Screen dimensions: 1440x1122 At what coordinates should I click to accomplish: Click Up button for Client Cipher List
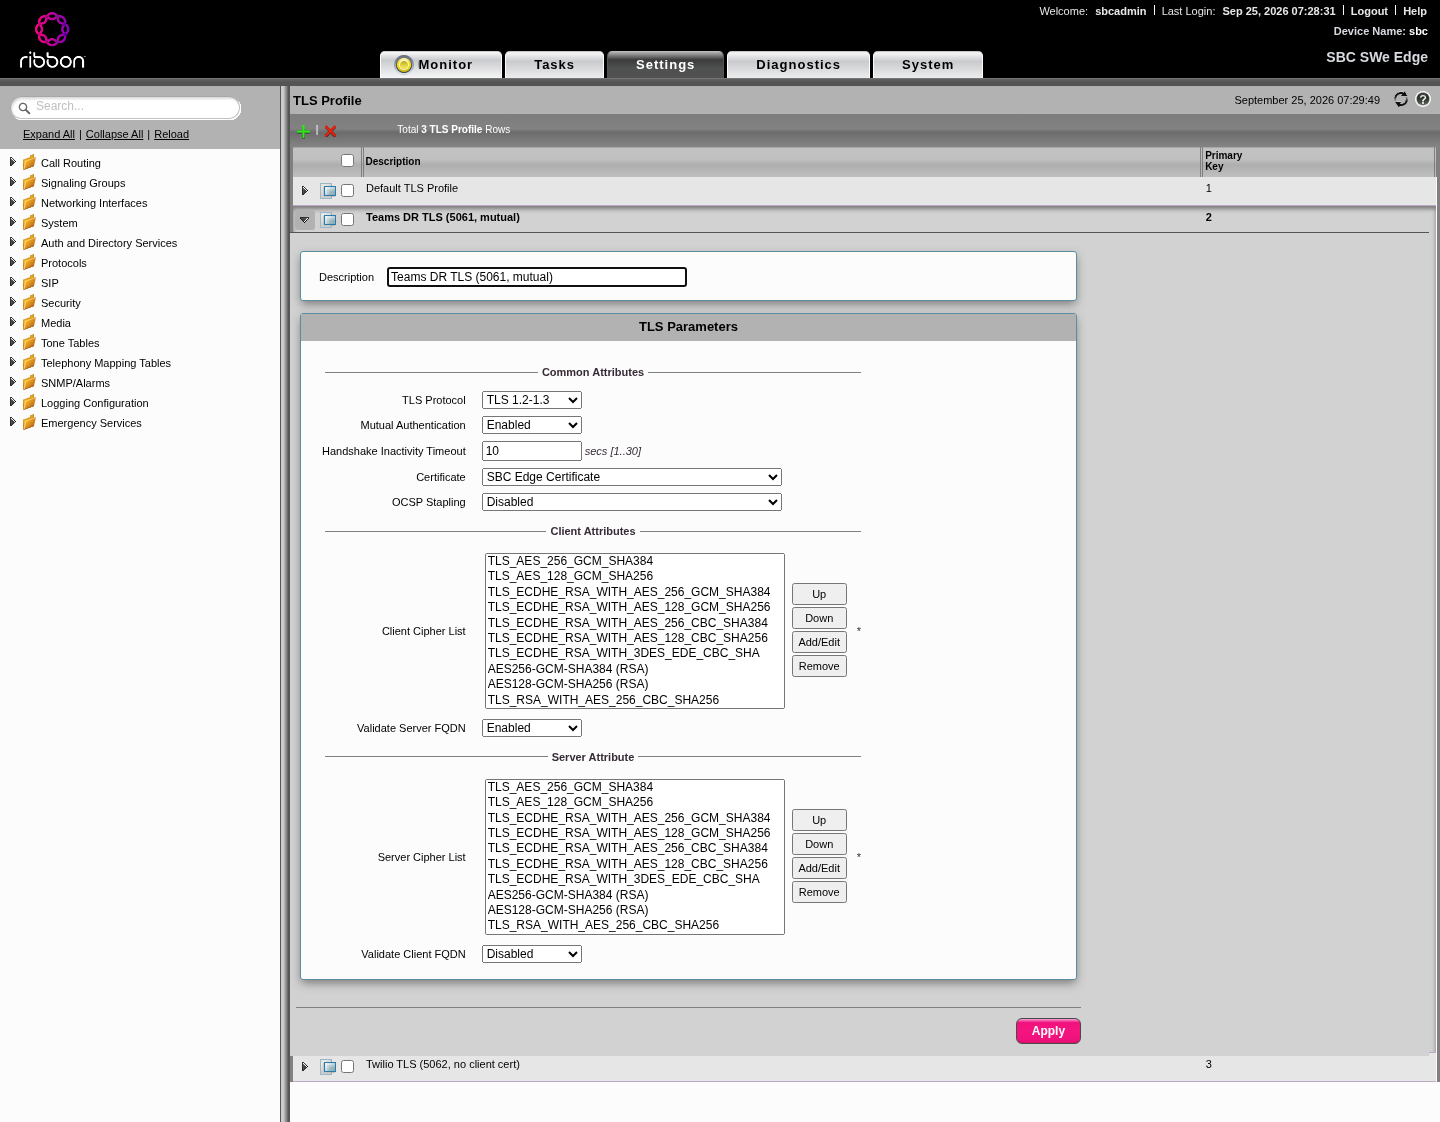tap(819, 594)
